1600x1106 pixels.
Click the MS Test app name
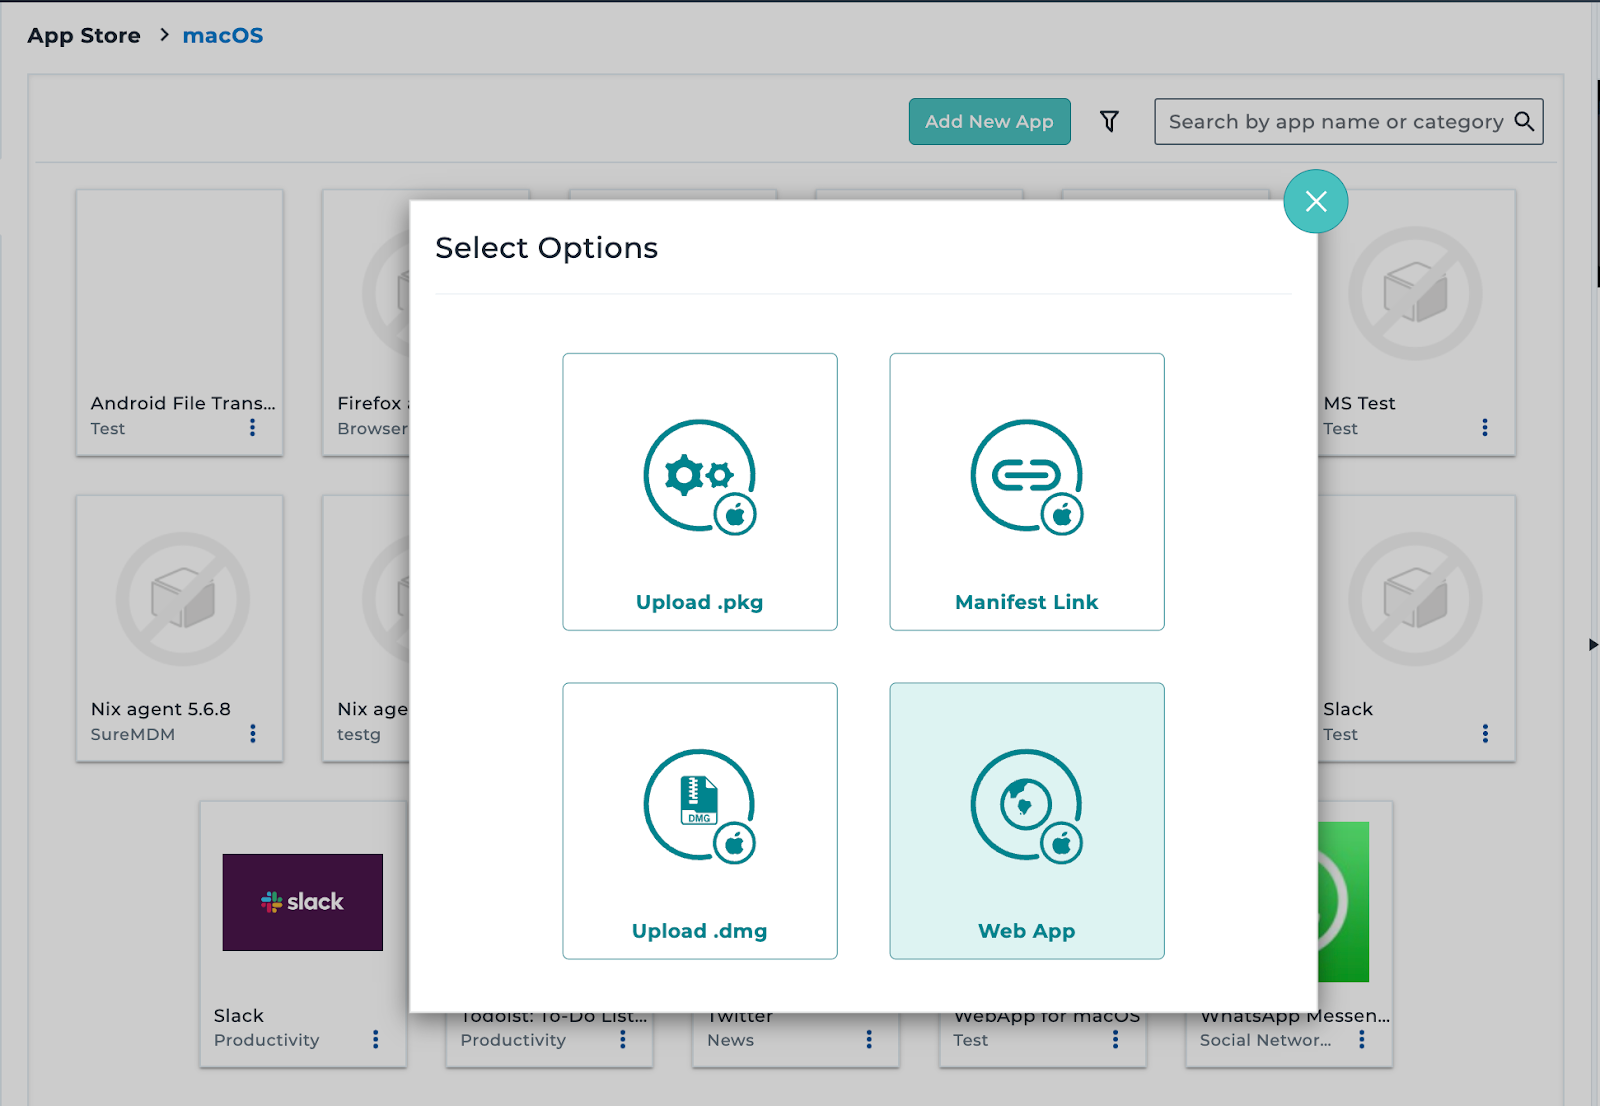[1359, 403]
